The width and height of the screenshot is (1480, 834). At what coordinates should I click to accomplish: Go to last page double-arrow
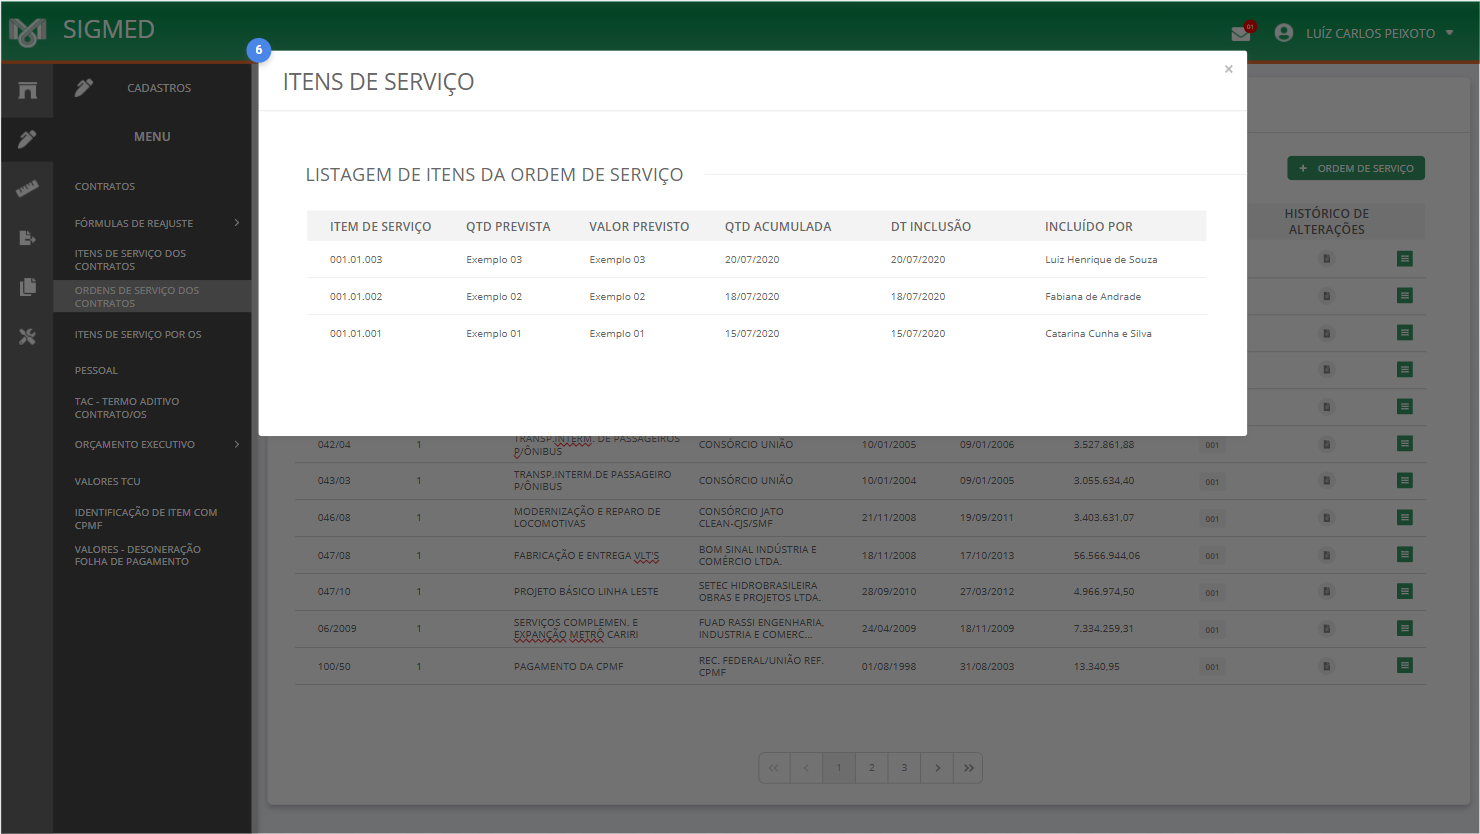tap(968, 768)
